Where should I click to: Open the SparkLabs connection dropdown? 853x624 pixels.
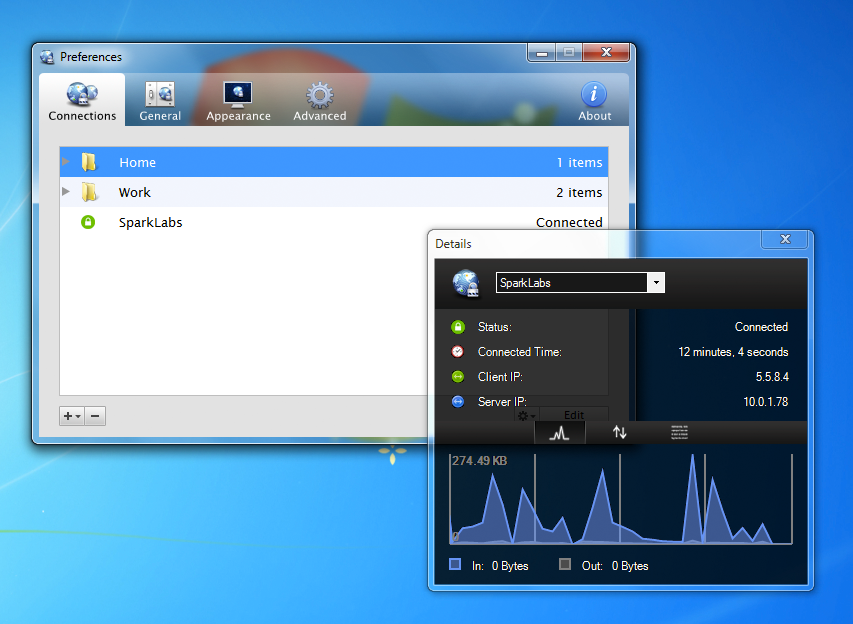(x=655, y=282)
